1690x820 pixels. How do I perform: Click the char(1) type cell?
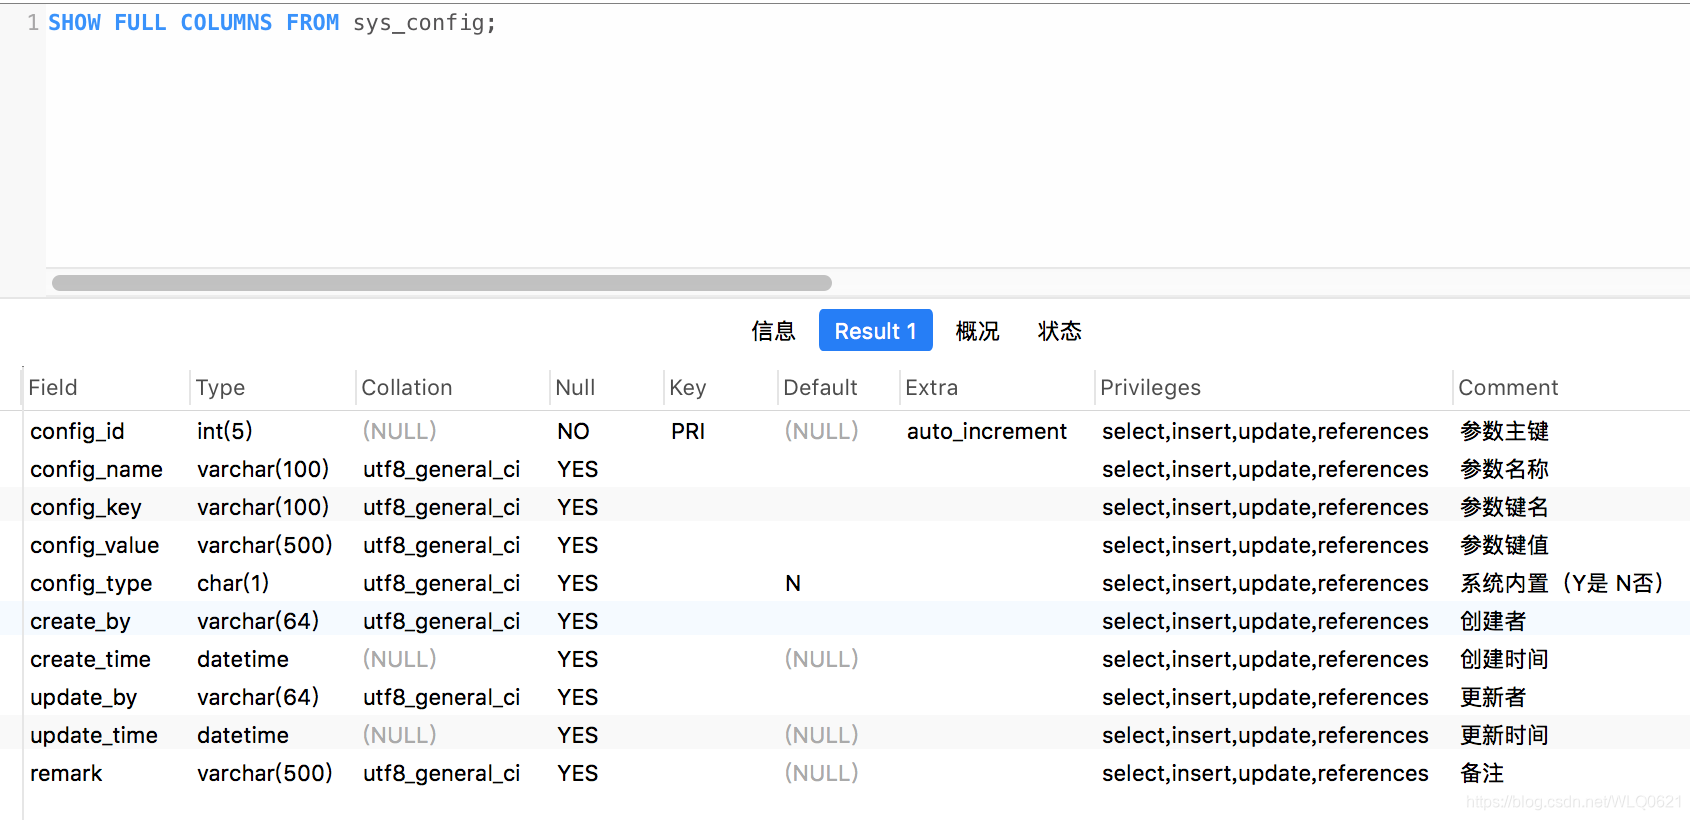click(x=233, y=583)
